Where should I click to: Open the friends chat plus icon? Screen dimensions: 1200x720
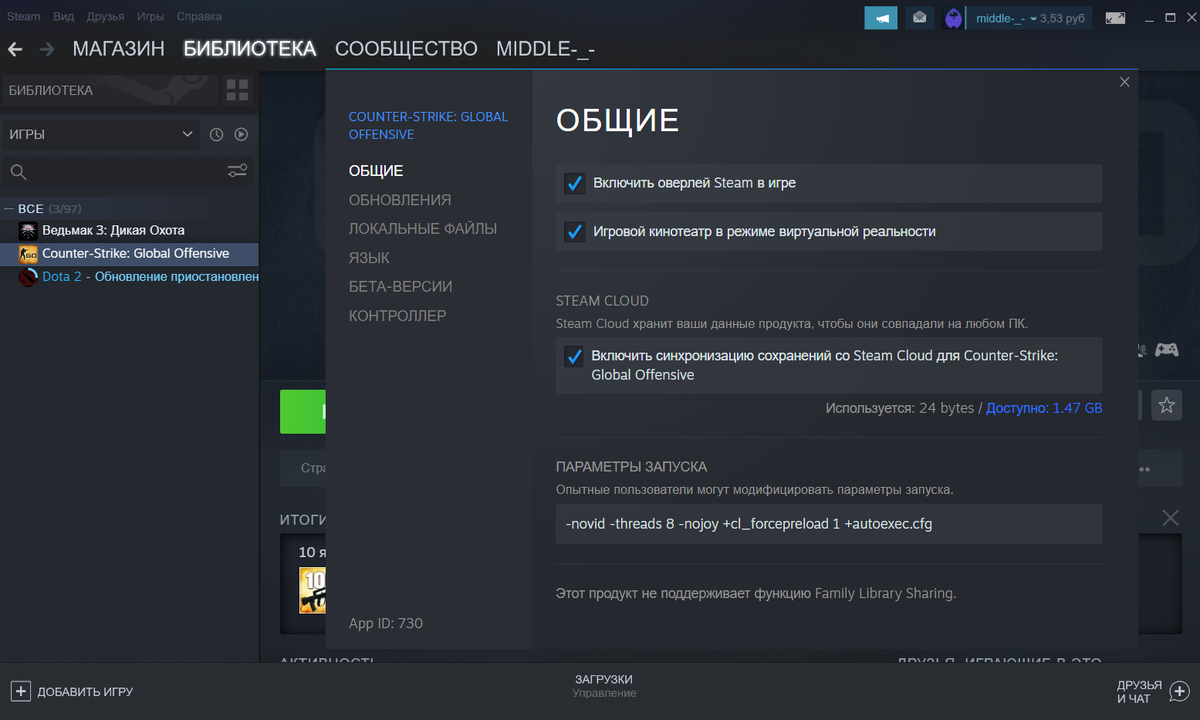[1179, 691]
